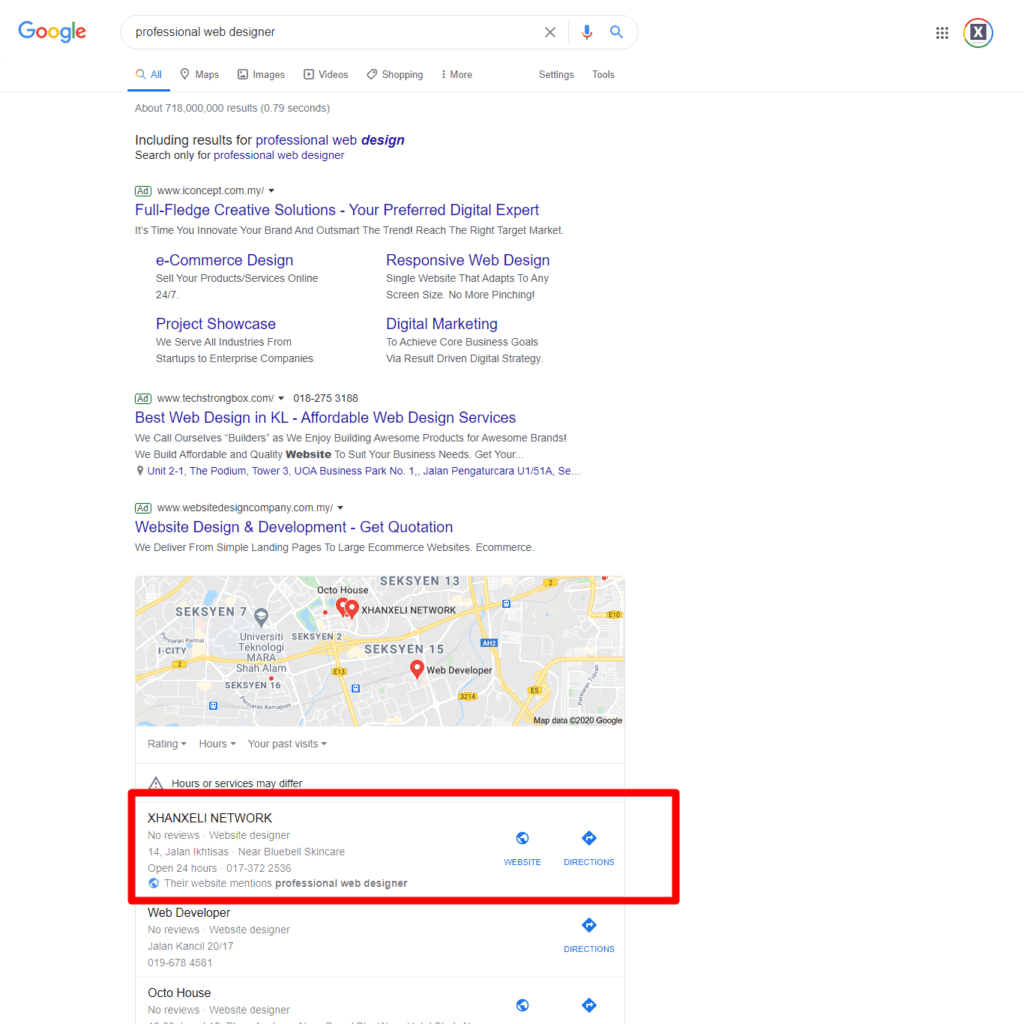Expand websitedesigncompany ad URL dropdown arrow
Viewport: 1024px width, 1024px height.
[x=340, y=508]
